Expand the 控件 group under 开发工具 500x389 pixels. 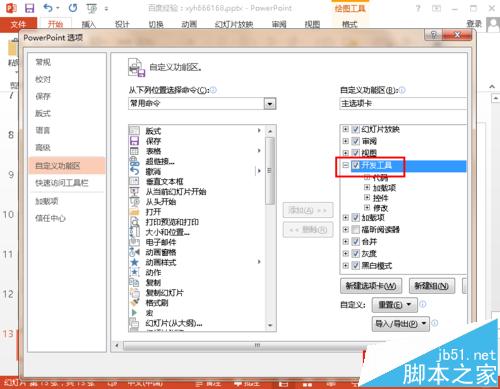tap(367, 198)
